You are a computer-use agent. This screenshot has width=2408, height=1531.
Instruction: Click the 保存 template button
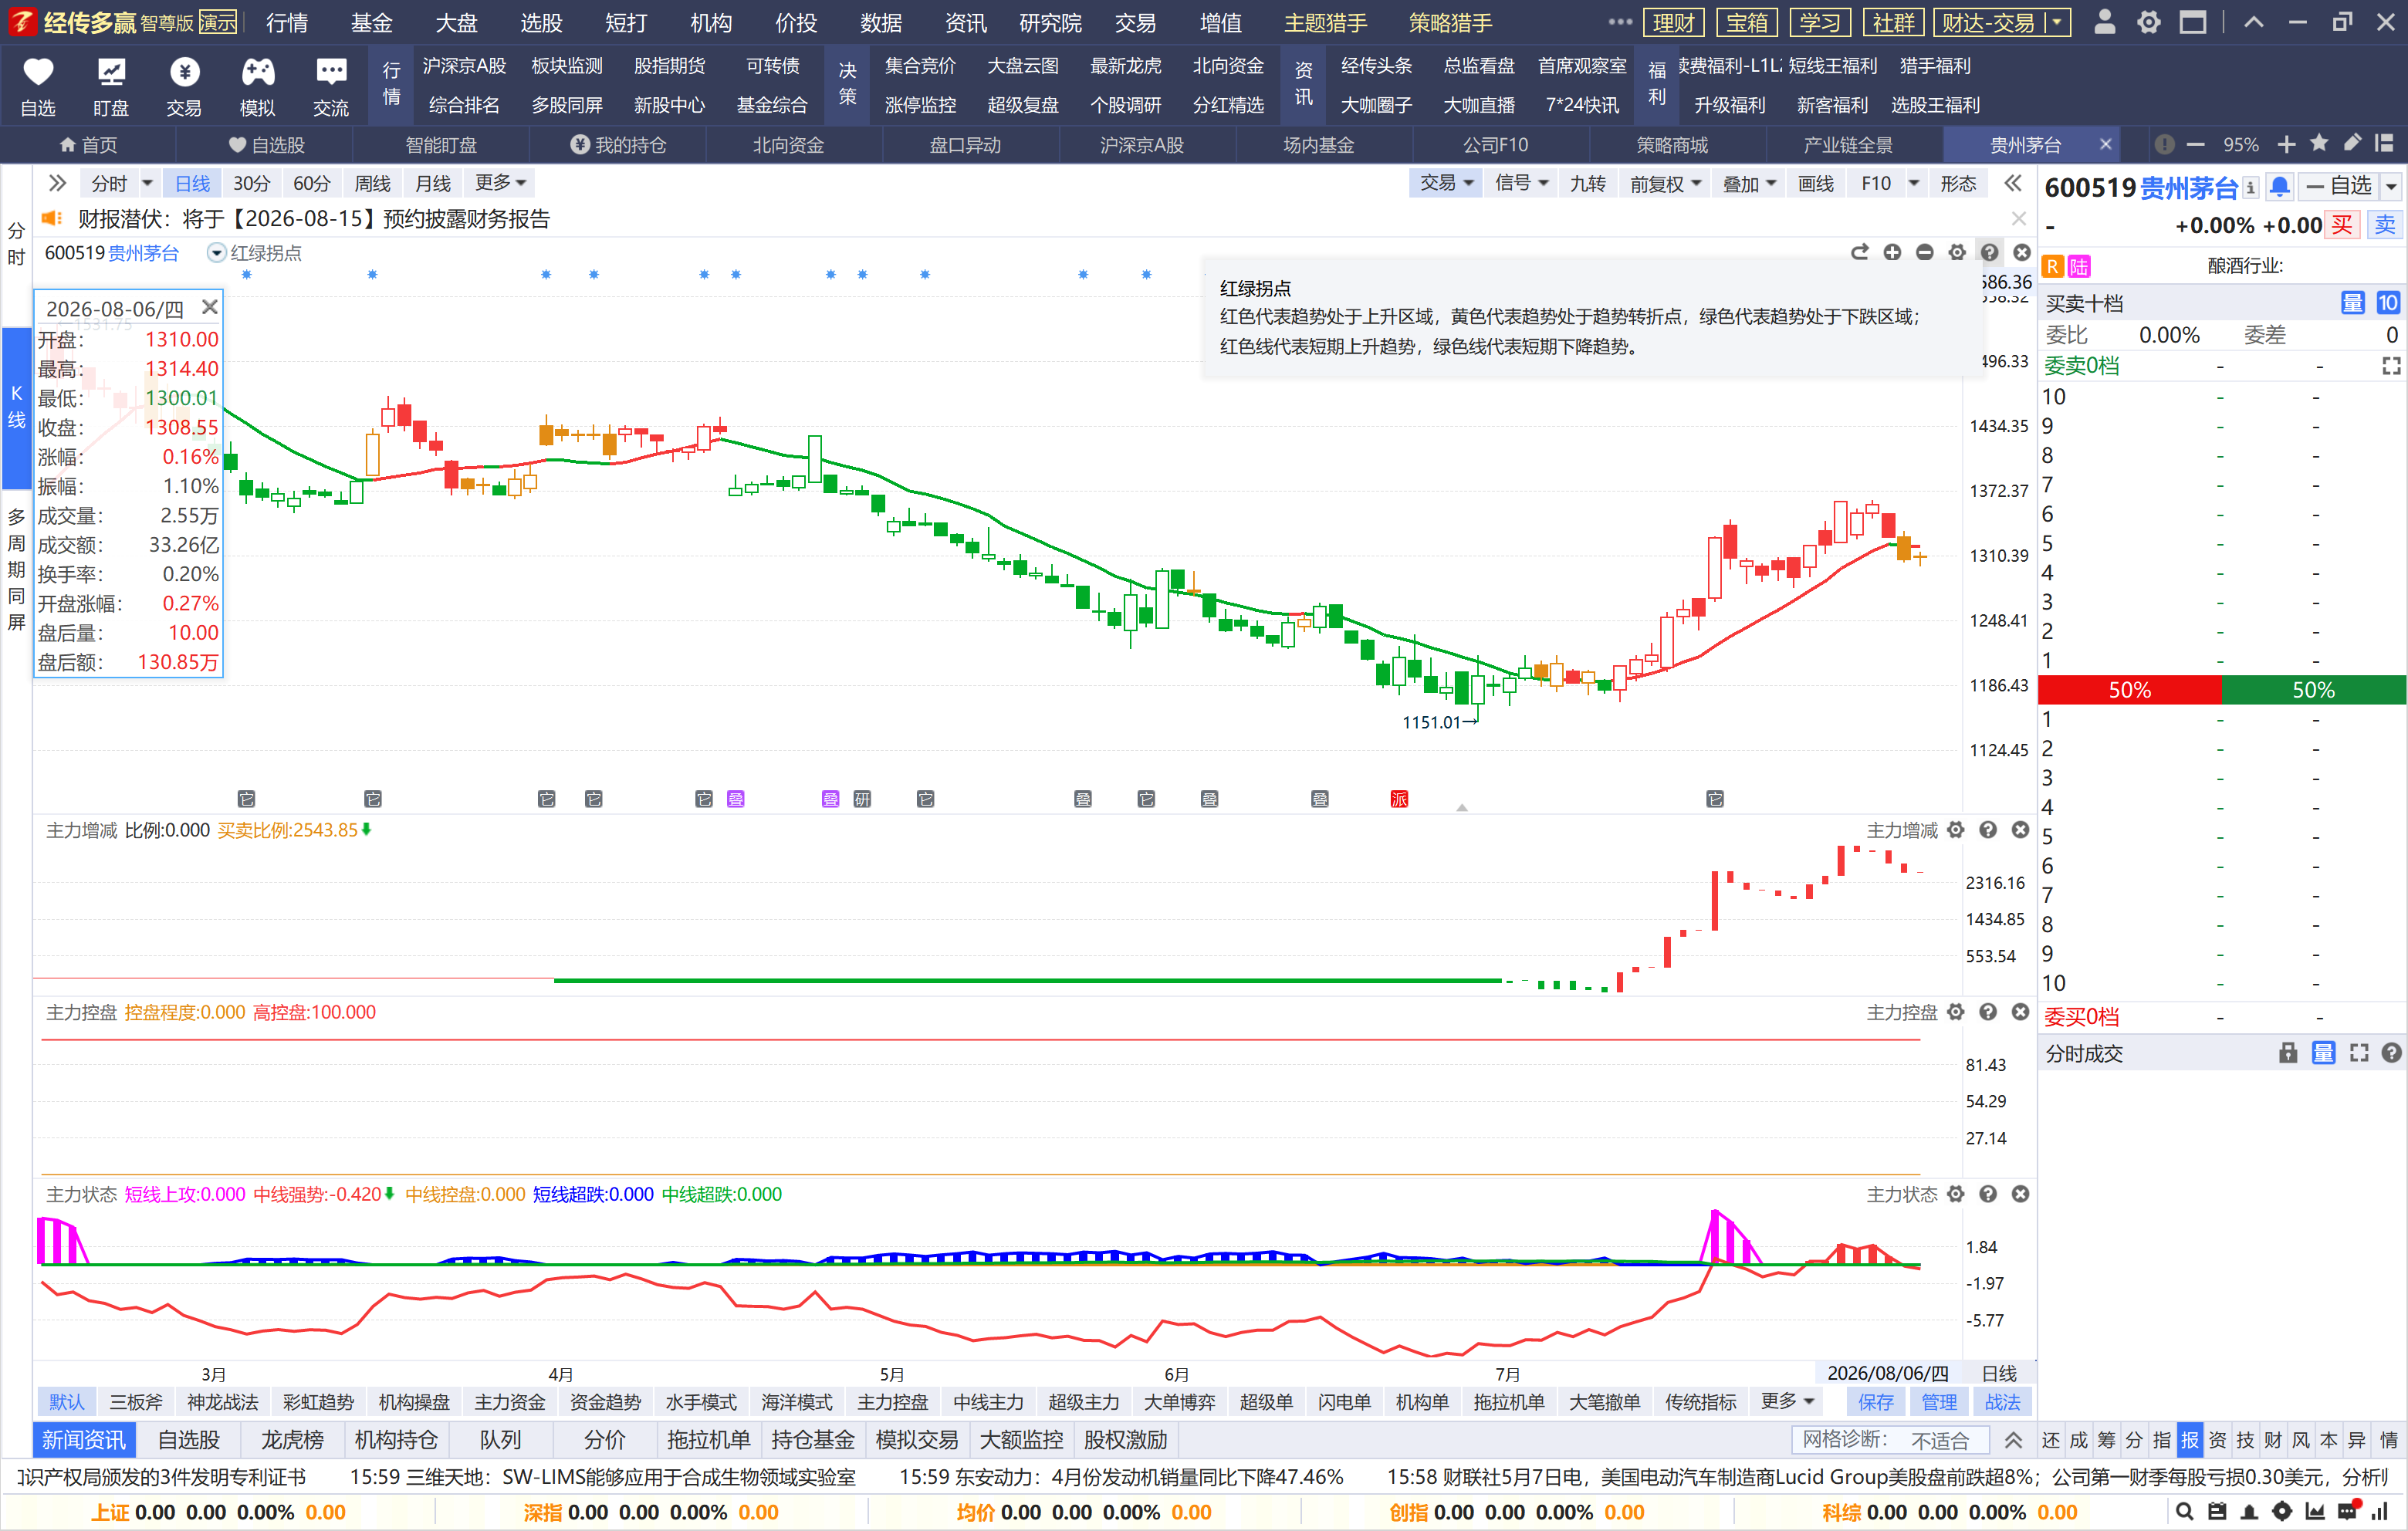[x=1875, y=1402]
